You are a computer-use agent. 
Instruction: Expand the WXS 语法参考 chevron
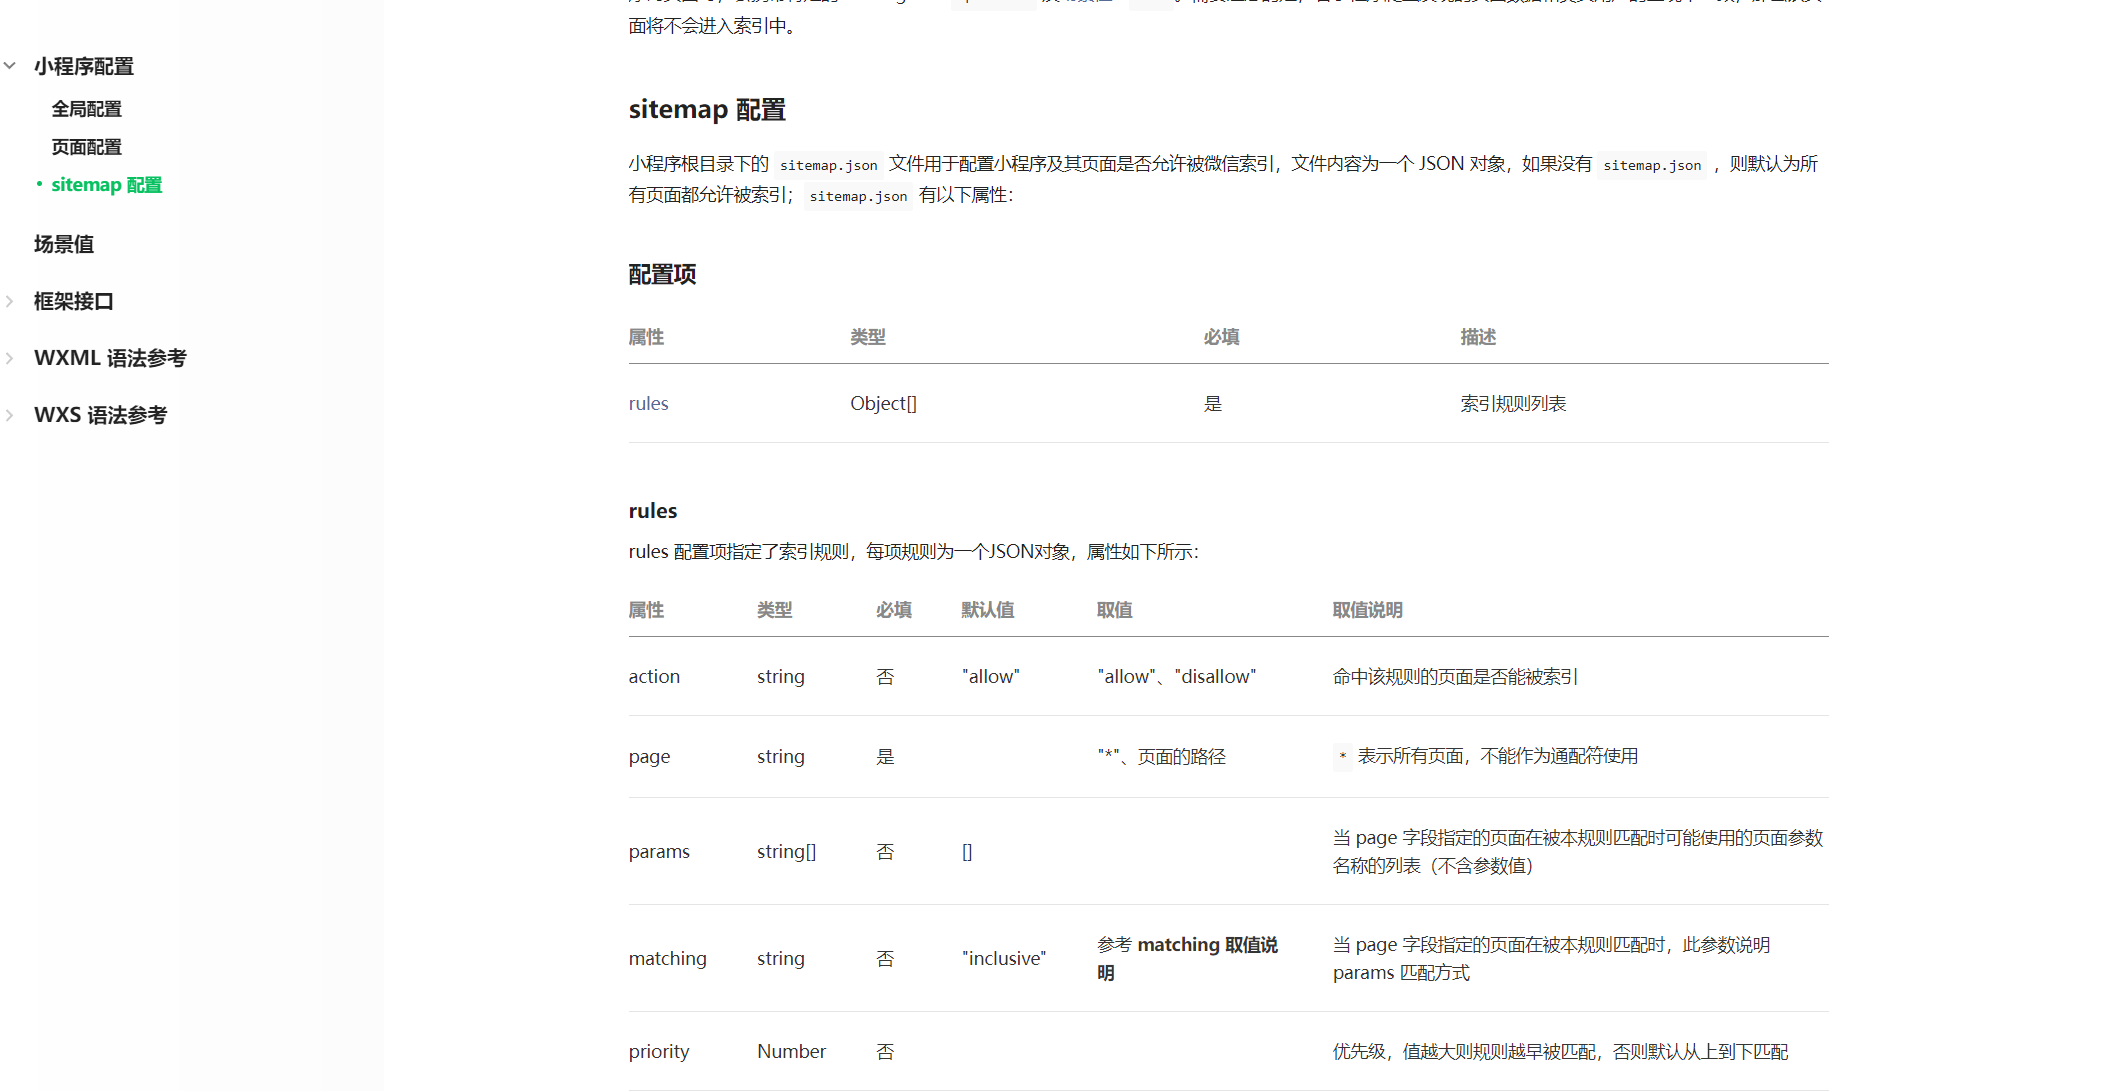pos(10,415)
